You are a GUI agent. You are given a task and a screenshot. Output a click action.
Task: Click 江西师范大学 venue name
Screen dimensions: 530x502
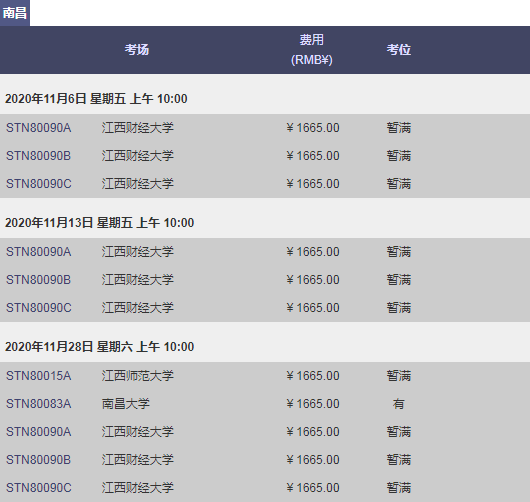click(x=138, y=376)
